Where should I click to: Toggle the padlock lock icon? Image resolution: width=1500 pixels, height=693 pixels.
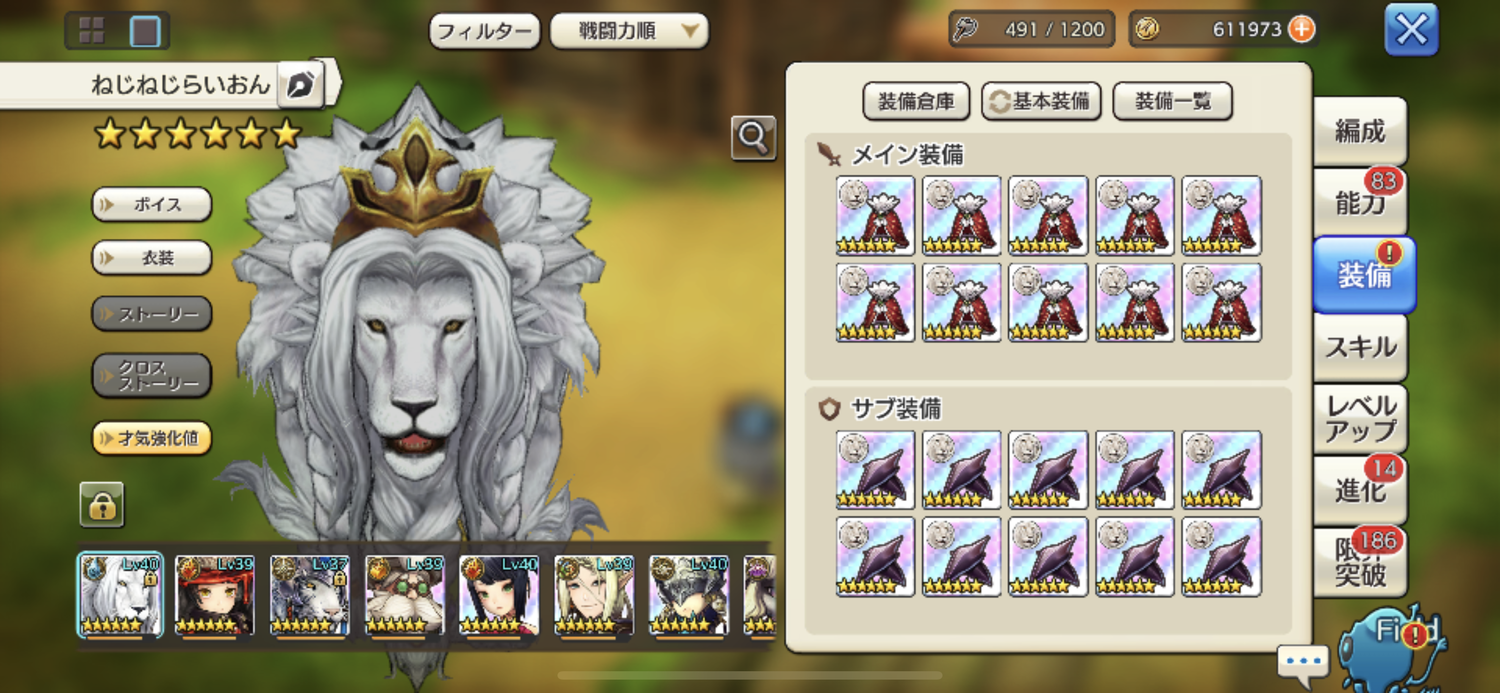pyautogui.click(x=102, y=504)
